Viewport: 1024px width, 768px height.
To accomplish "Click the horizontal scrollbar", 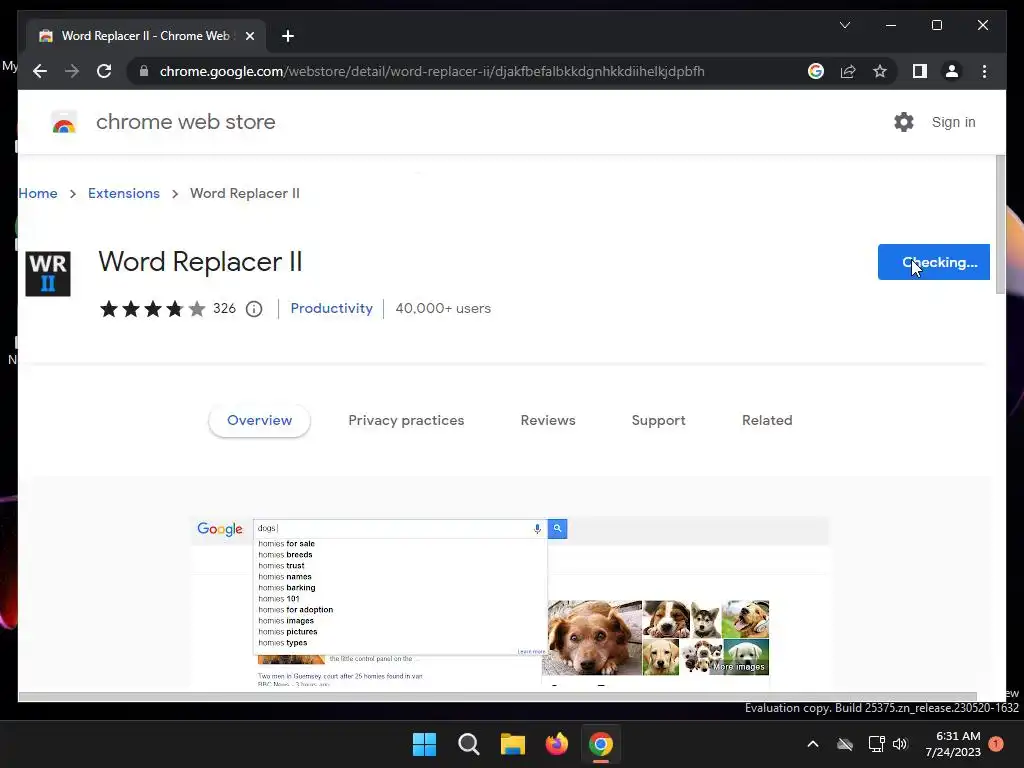I will click(x=498, y=697).
